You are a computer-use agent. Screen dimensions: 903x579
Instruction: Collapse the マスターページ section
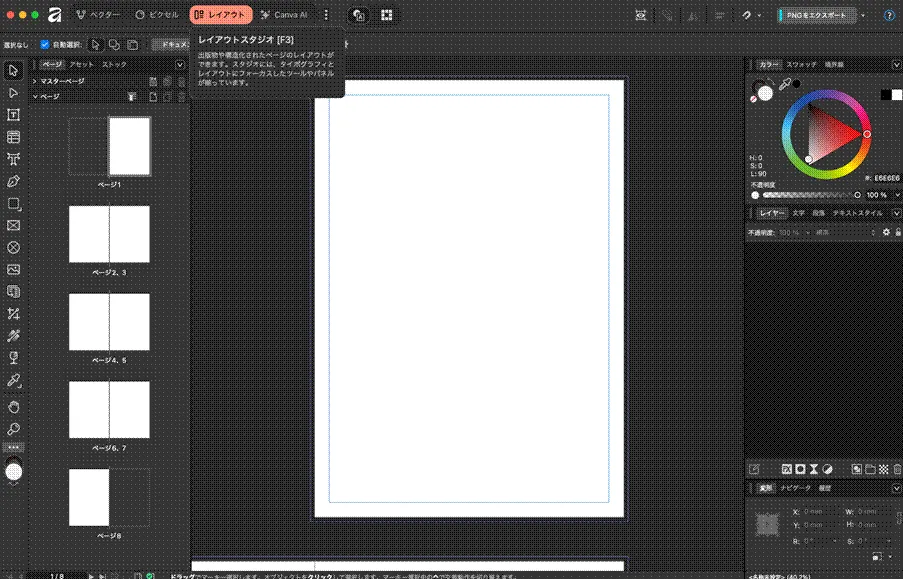point(34,82)
